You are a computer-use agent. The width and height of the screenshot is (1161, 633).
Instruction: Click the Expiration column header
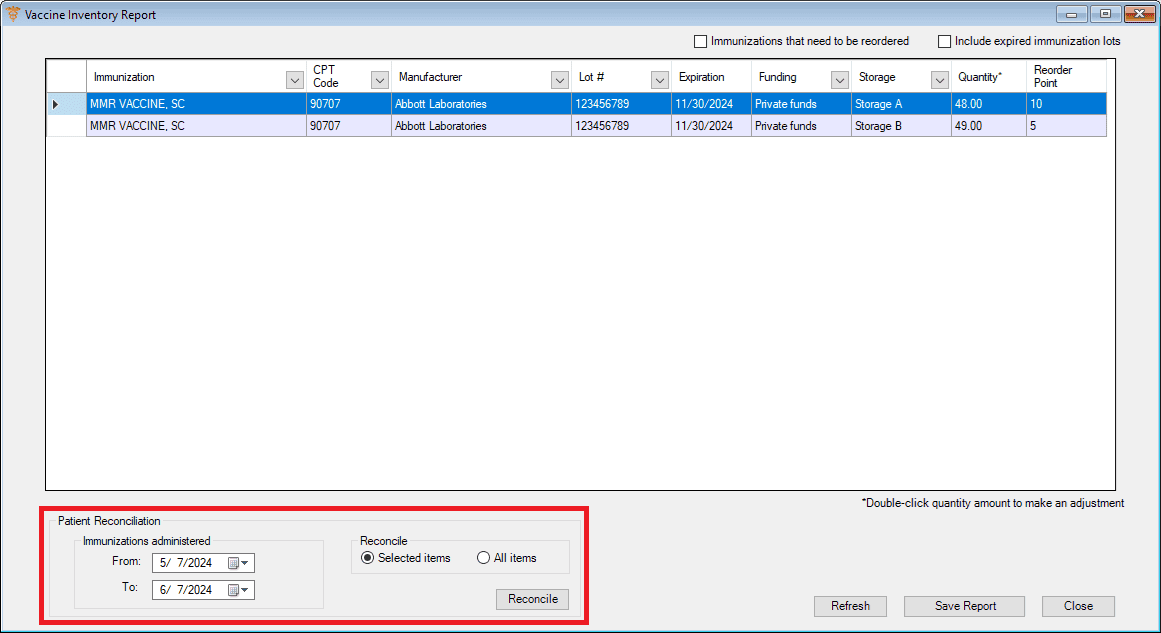[x=711, y=77]
